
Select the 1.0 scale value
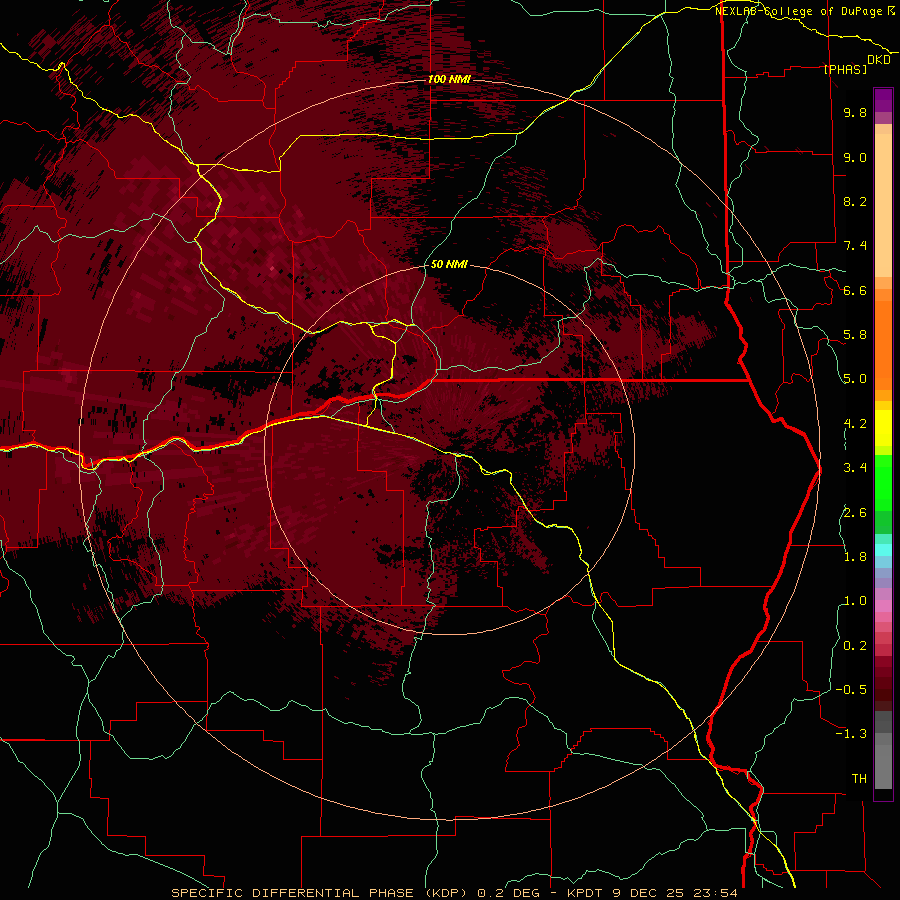coord(855,601)
